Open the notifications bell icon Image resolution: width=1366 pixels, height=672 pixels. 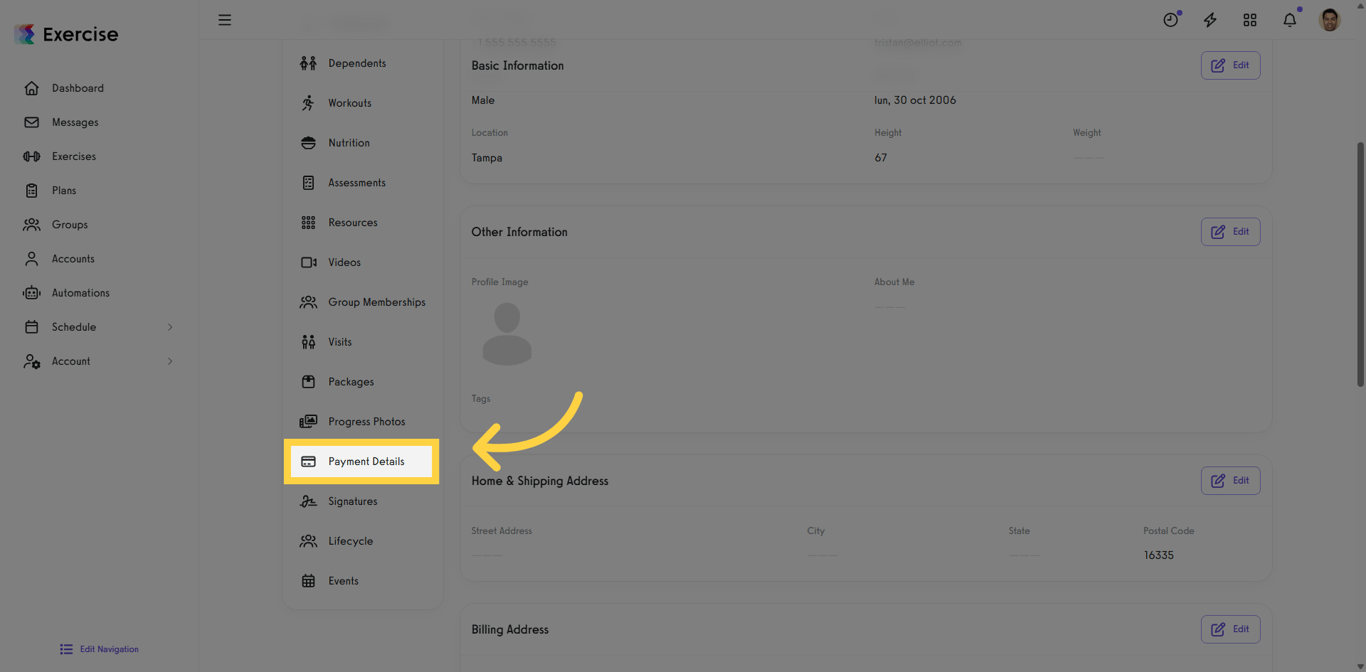click(x=1289, y=19)
